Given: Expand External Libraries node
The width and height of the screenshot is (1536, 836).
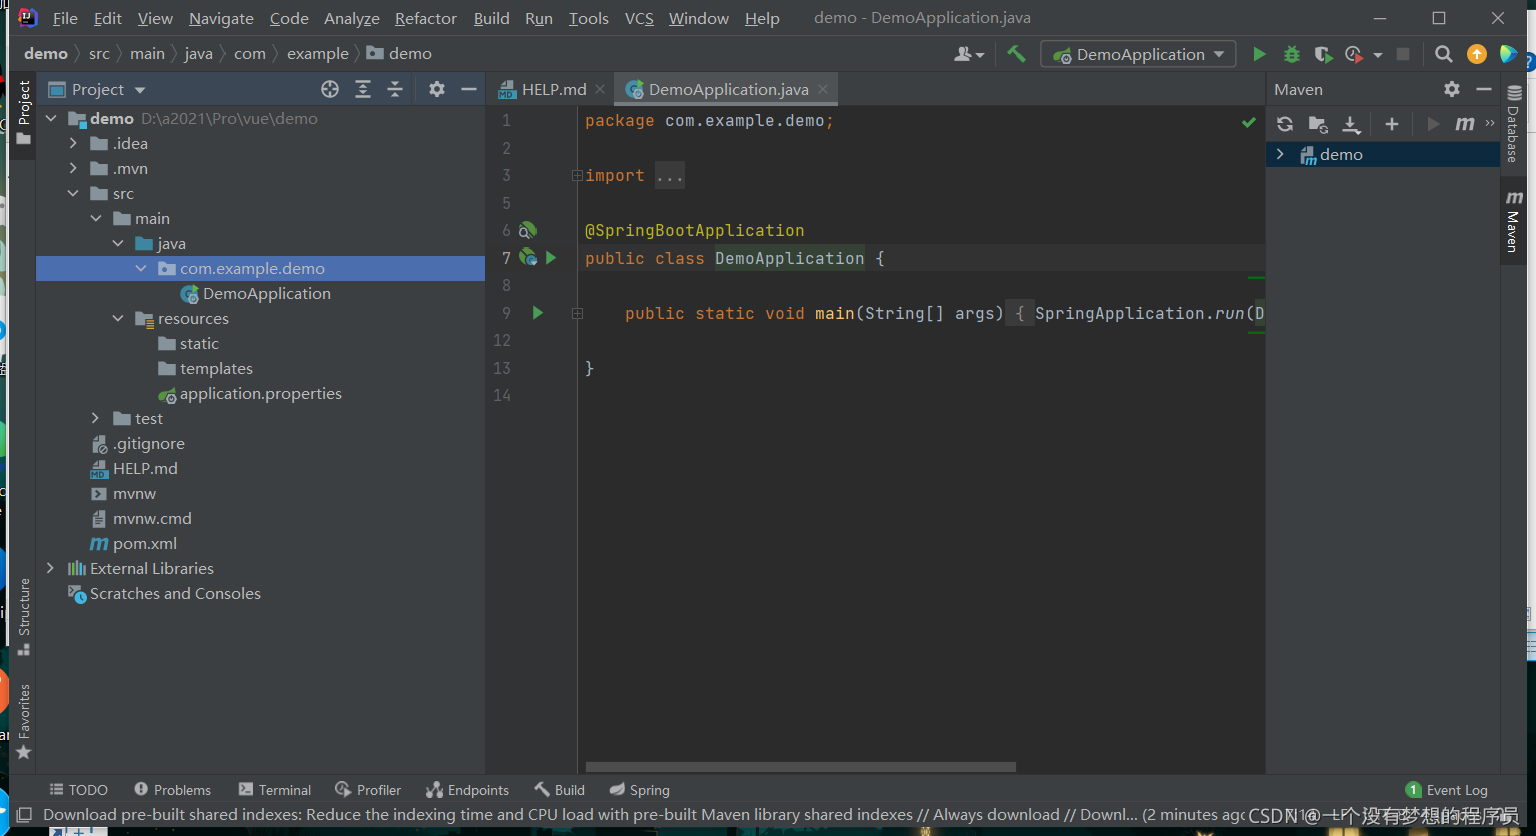Looking at the screenshot, I should pyautogui.click(x=50, y=568).
